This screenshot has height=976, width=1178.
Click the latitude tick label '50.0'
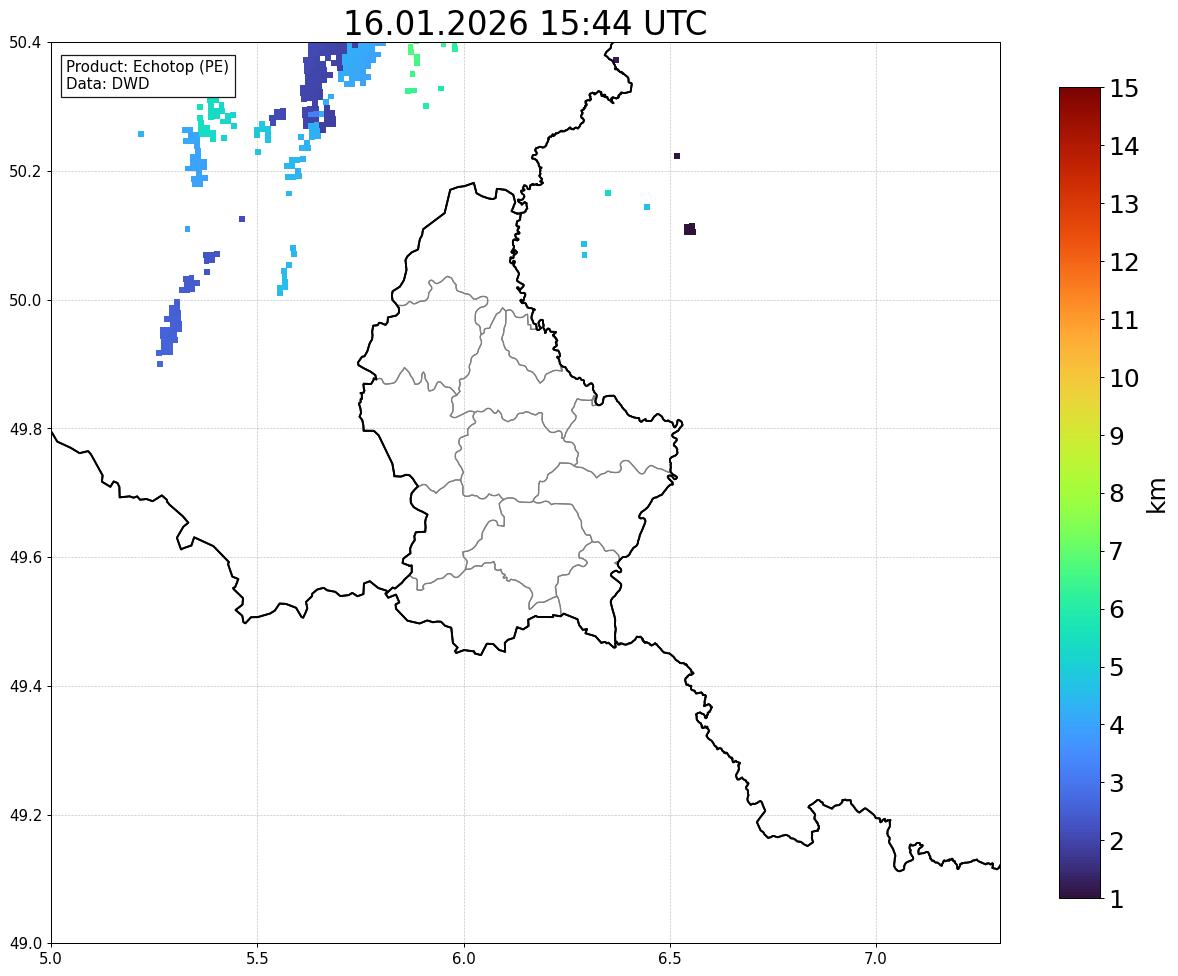click(x=26, y=301)
